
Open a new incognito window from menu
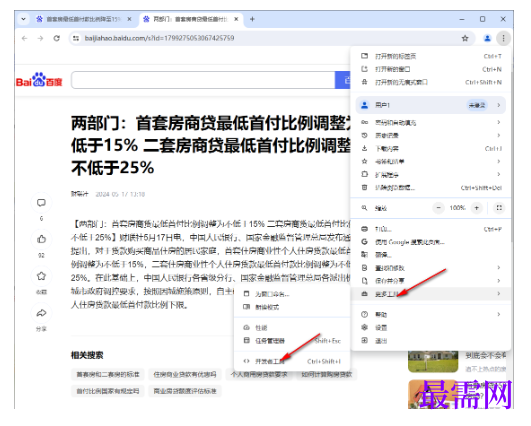coord(431,82)
